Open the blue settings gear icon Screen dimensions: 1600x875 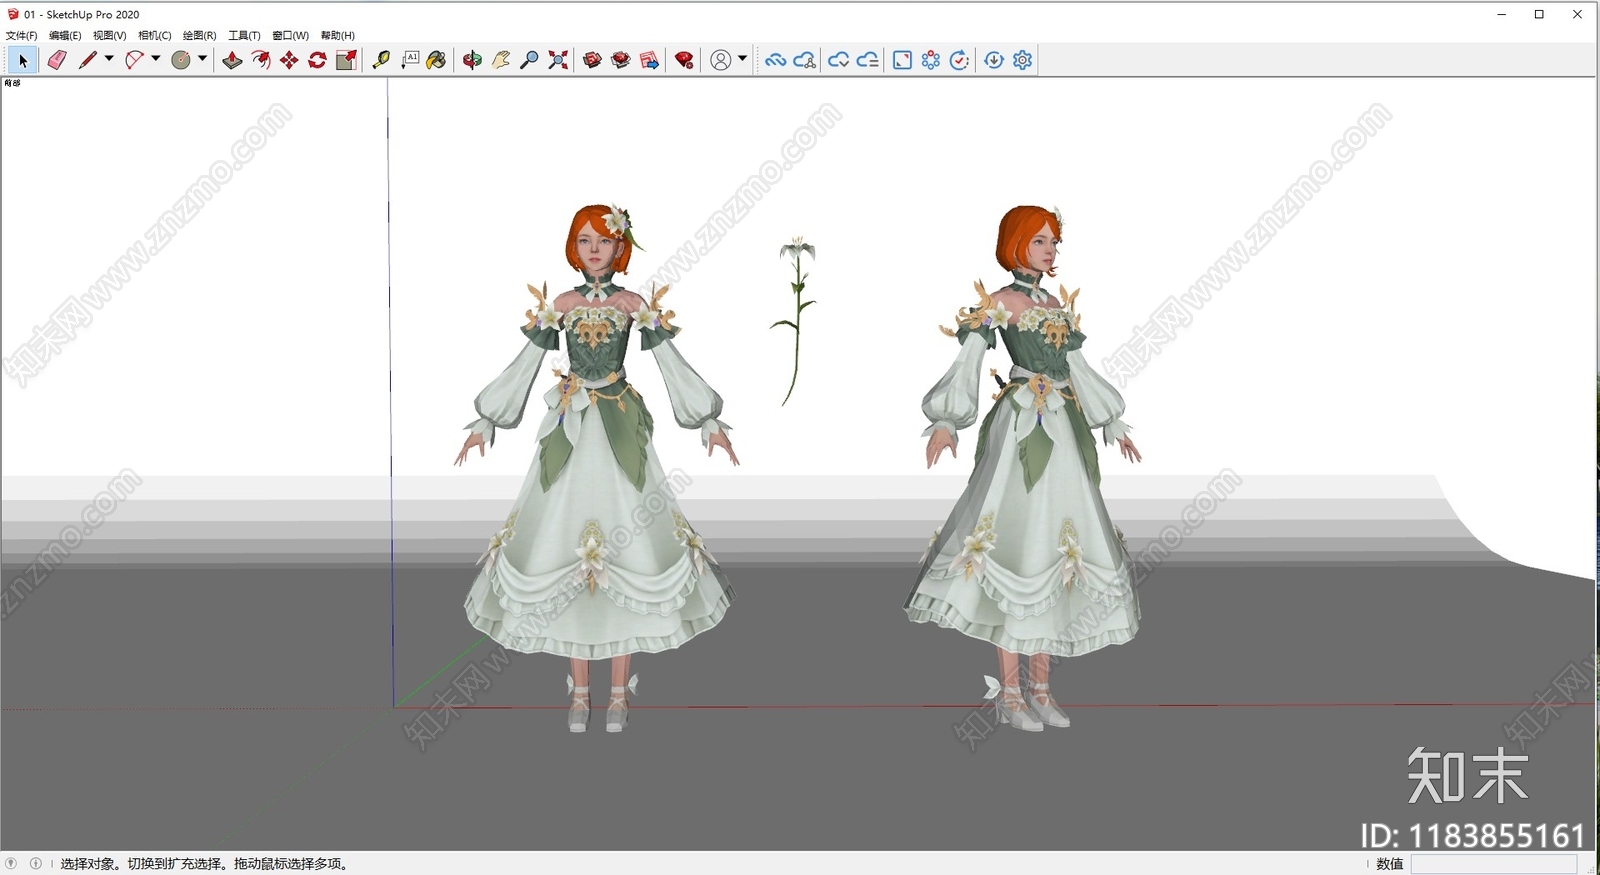pyautogui.click(x=1022, y=60)
